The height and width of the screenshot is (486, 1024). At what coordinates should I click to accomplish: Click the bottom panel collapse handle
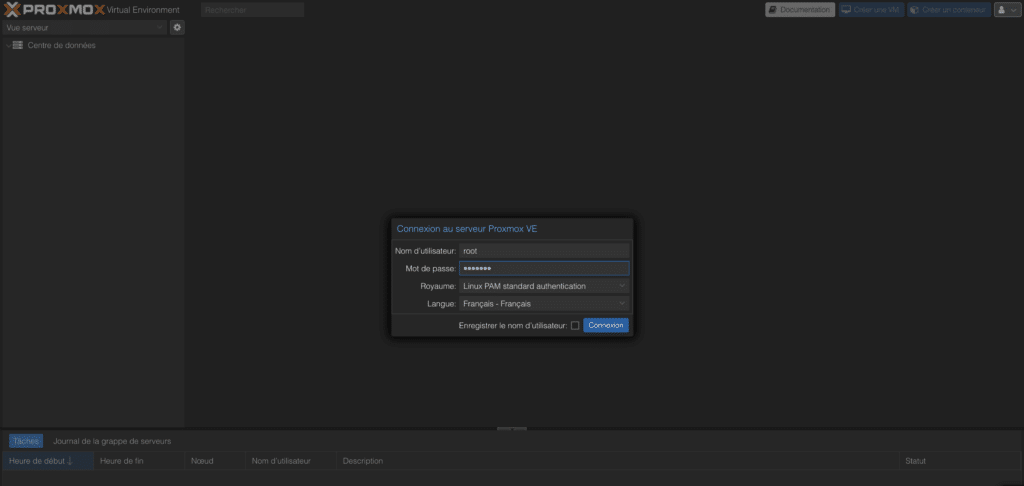point(512,429)
